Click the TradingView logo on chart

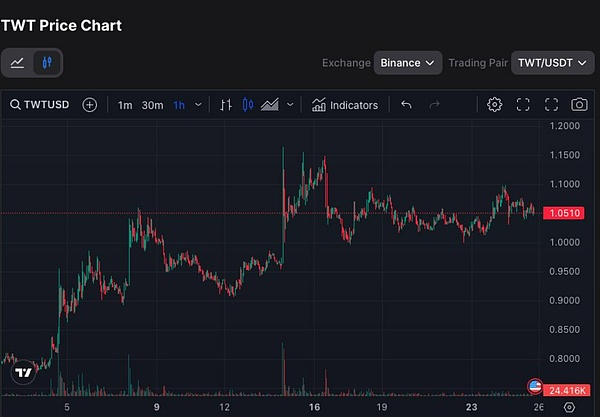(23, 371)
